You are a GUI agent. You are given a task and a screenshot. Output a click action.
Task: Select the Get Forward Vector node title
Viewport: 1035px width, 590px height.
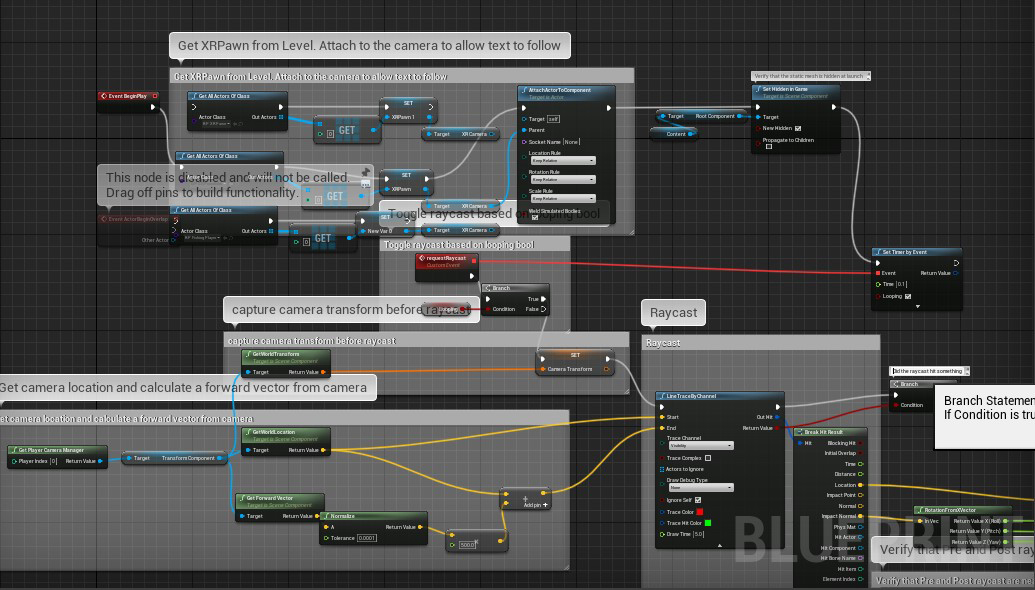click(x=280, y=500)
